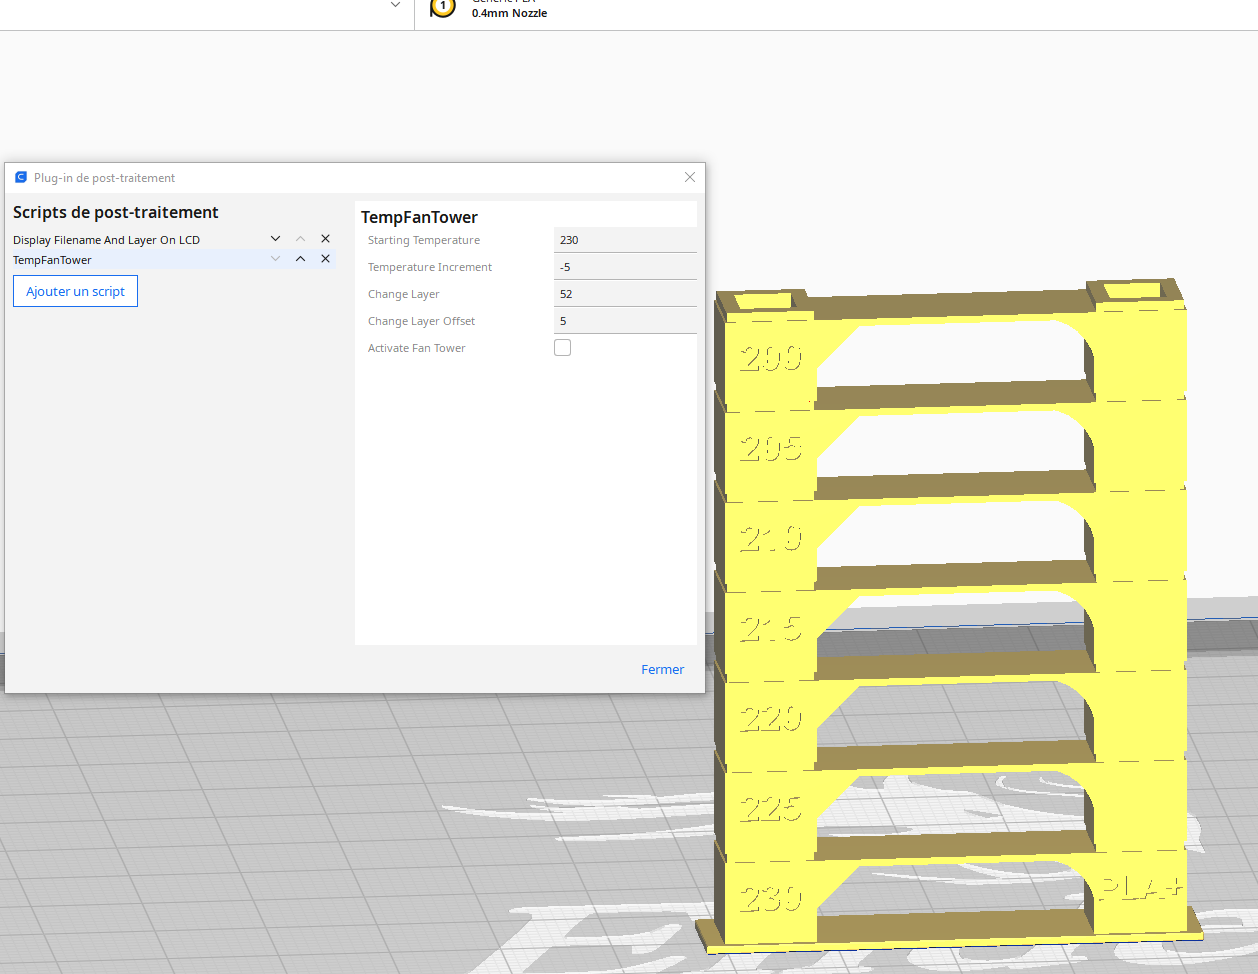This screenshot has width=1258, height=974.
Task: Expand the dropdown chevron left of extruder
Action: coord(395,5)
